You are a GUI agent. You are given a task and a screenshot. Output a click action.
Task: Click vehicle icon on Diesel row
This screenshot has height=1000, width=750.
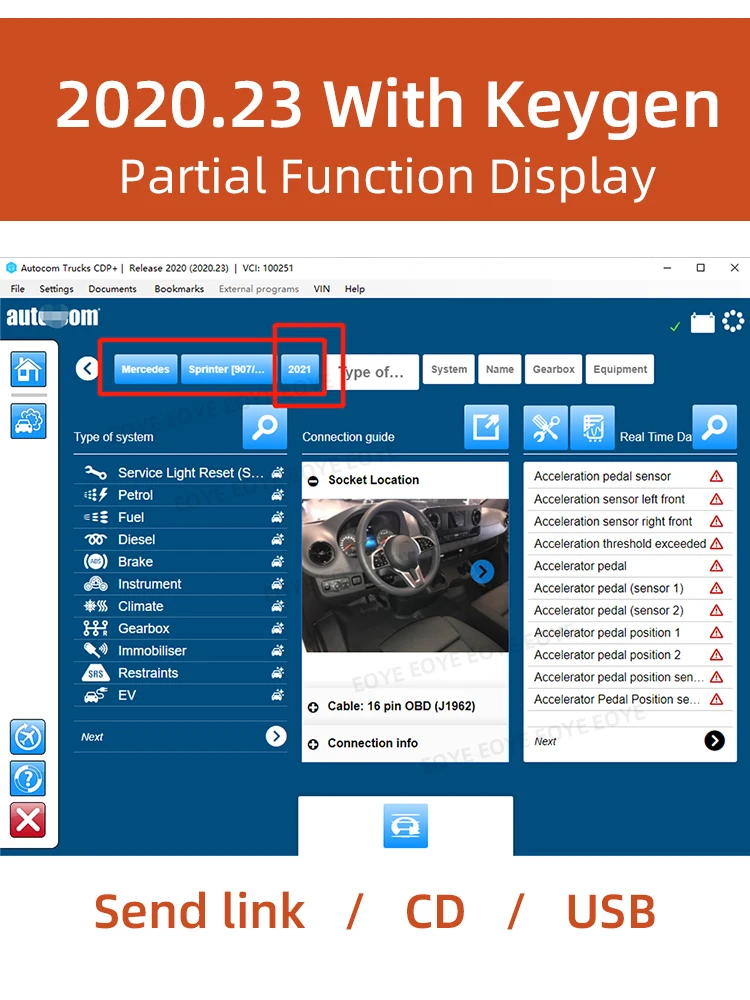point(277,540)
